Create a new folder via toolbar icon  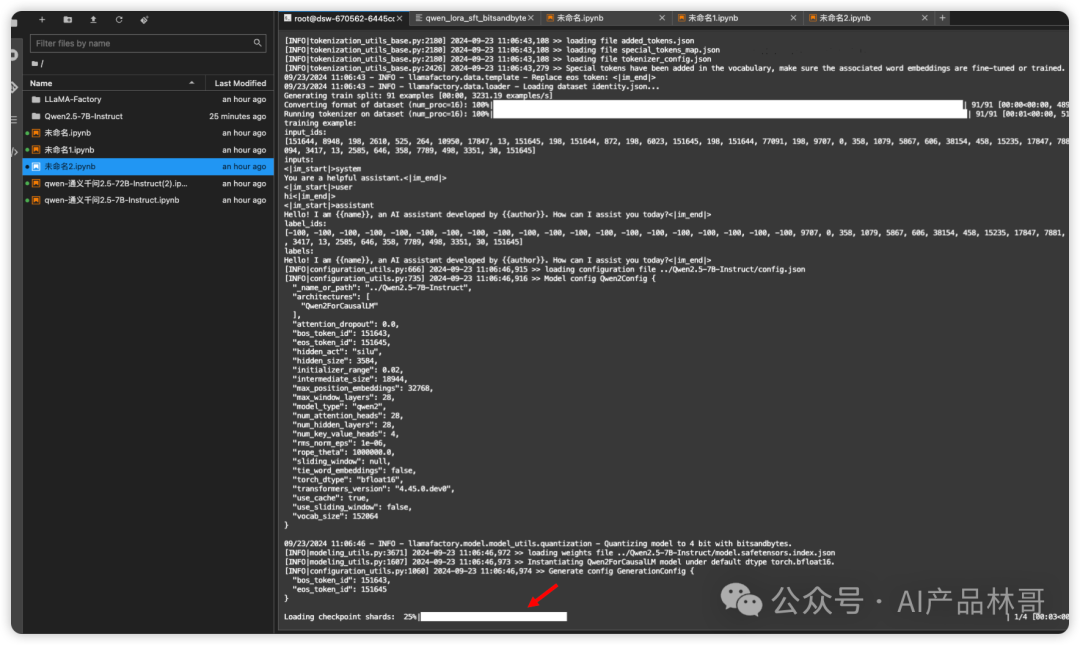[x=68, y=20]
